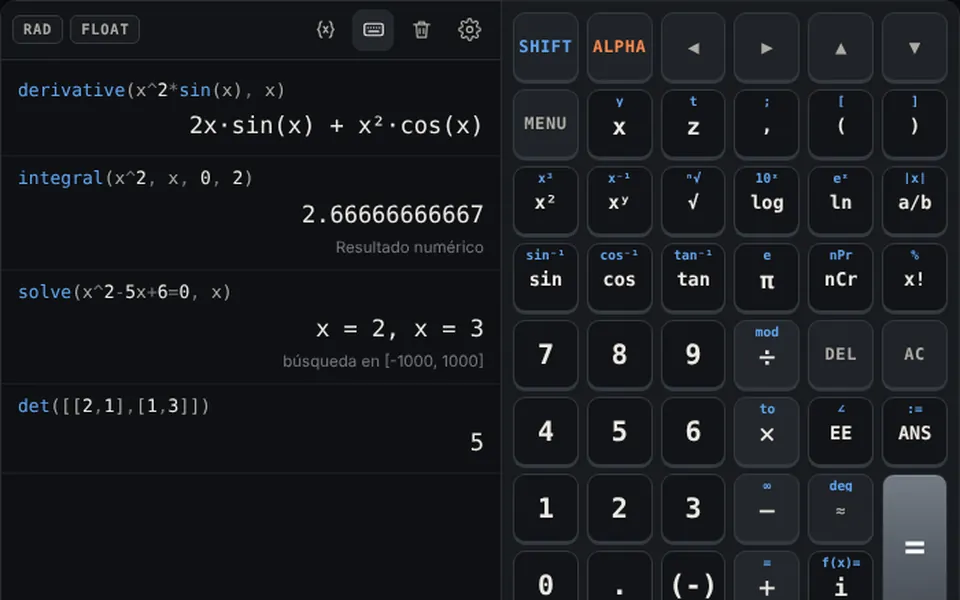
Task: Clear all input with AC
Action: click(x=915, y=354)
